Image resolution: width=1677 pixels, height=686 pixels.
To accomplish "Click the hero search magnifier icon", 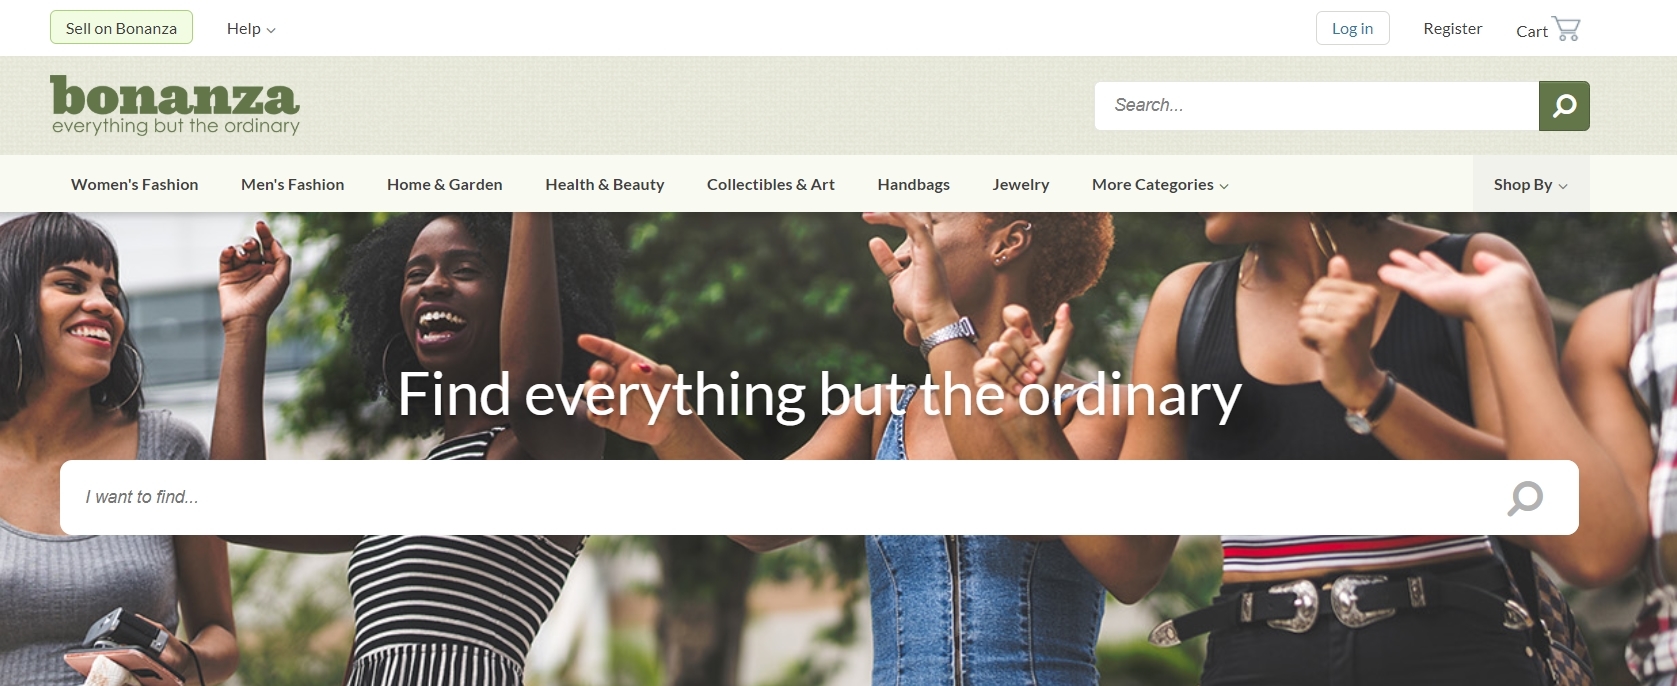I will tap(1525, 498).
